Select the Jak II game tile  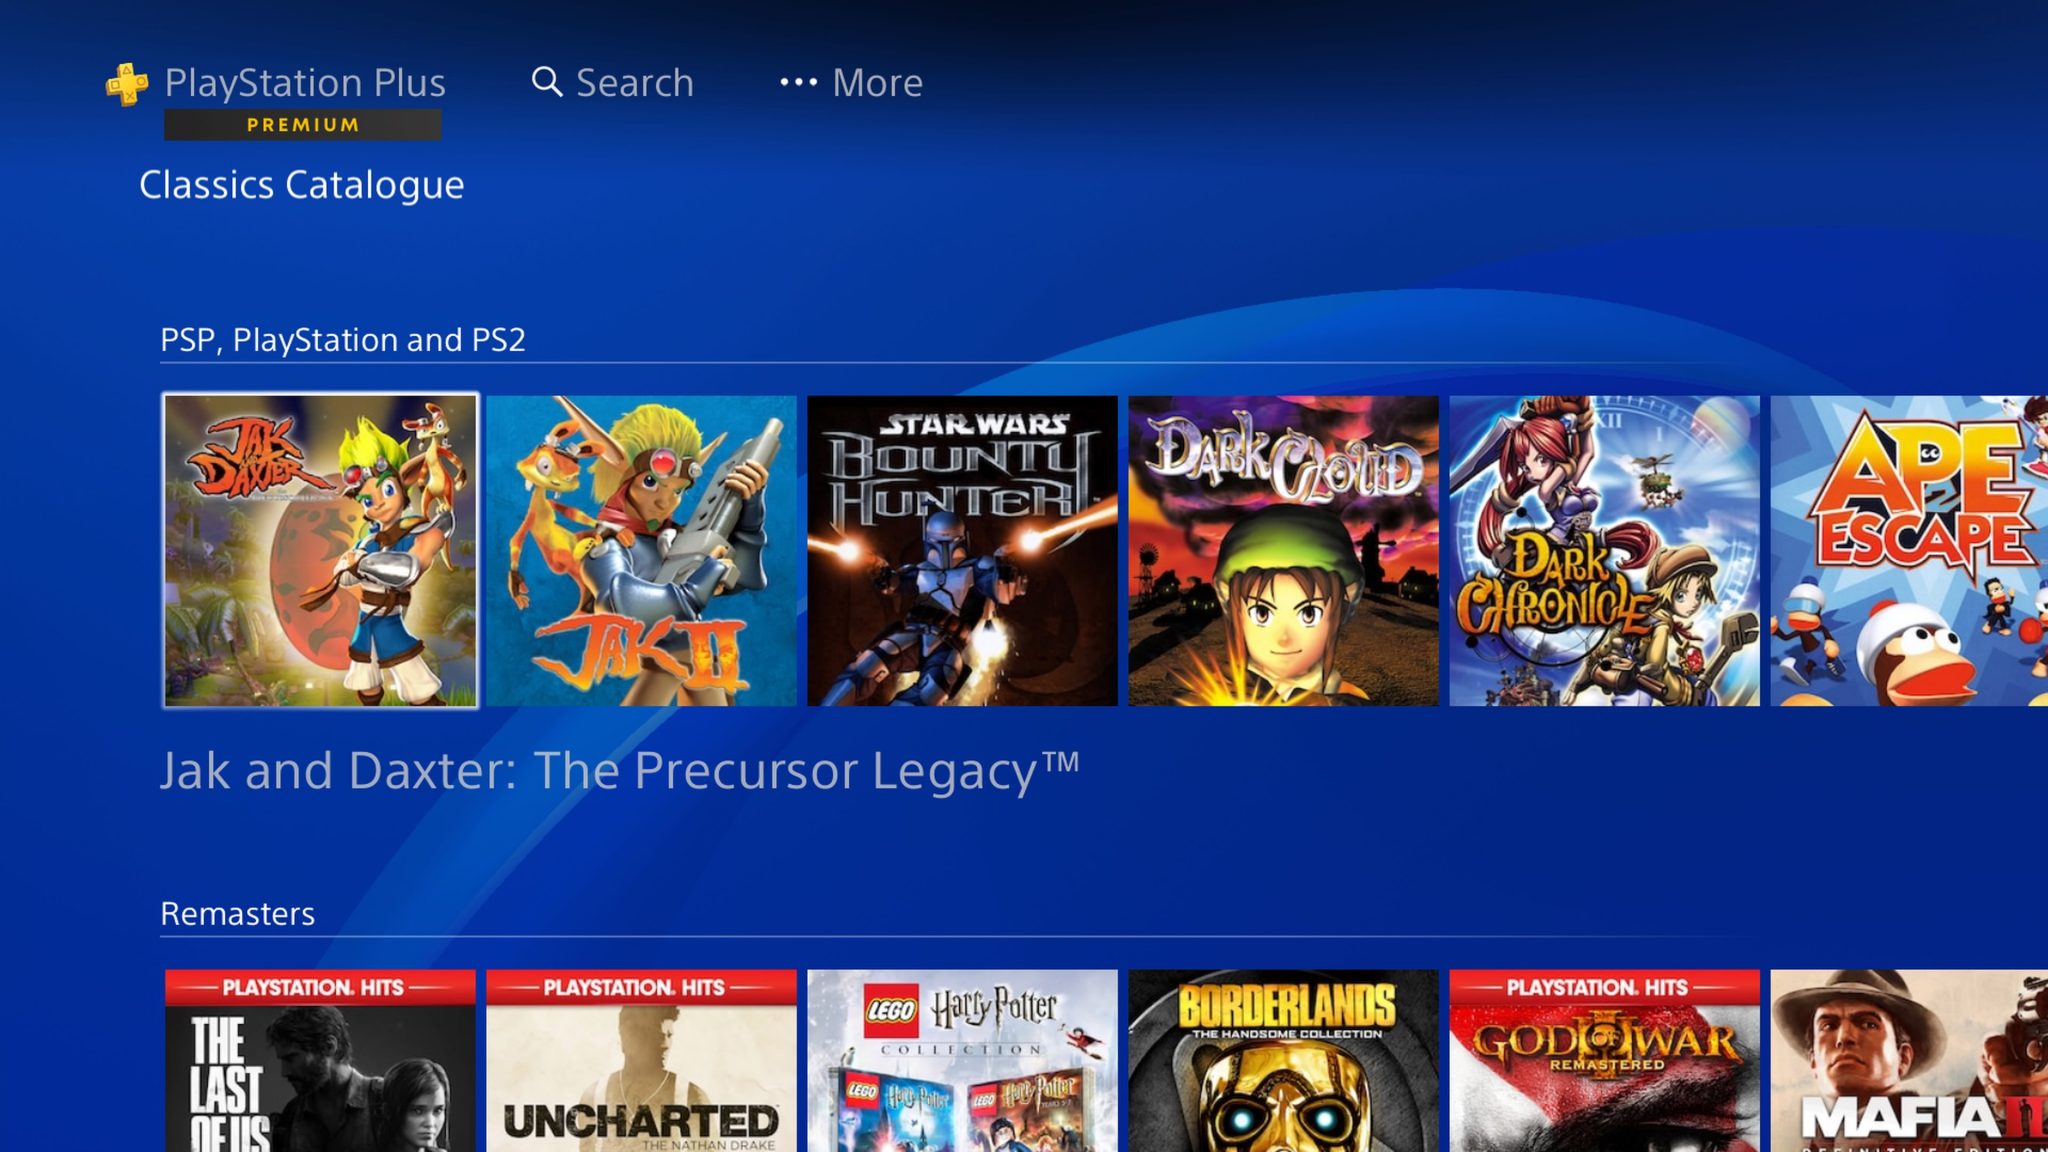pyautogui.click(x=641, y=551)
